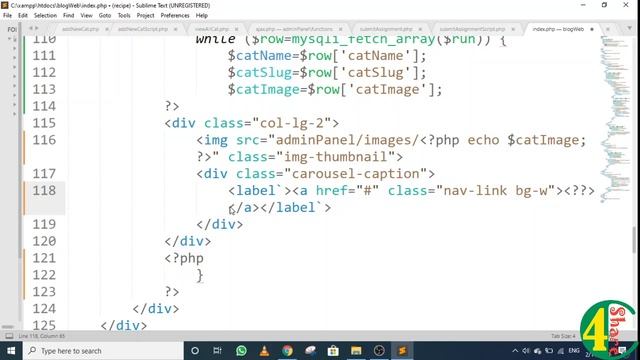Viewport: 640px width, 360px height.
Task: Click the img src="adminPanel/images/ code line
Action: [391, 140]
